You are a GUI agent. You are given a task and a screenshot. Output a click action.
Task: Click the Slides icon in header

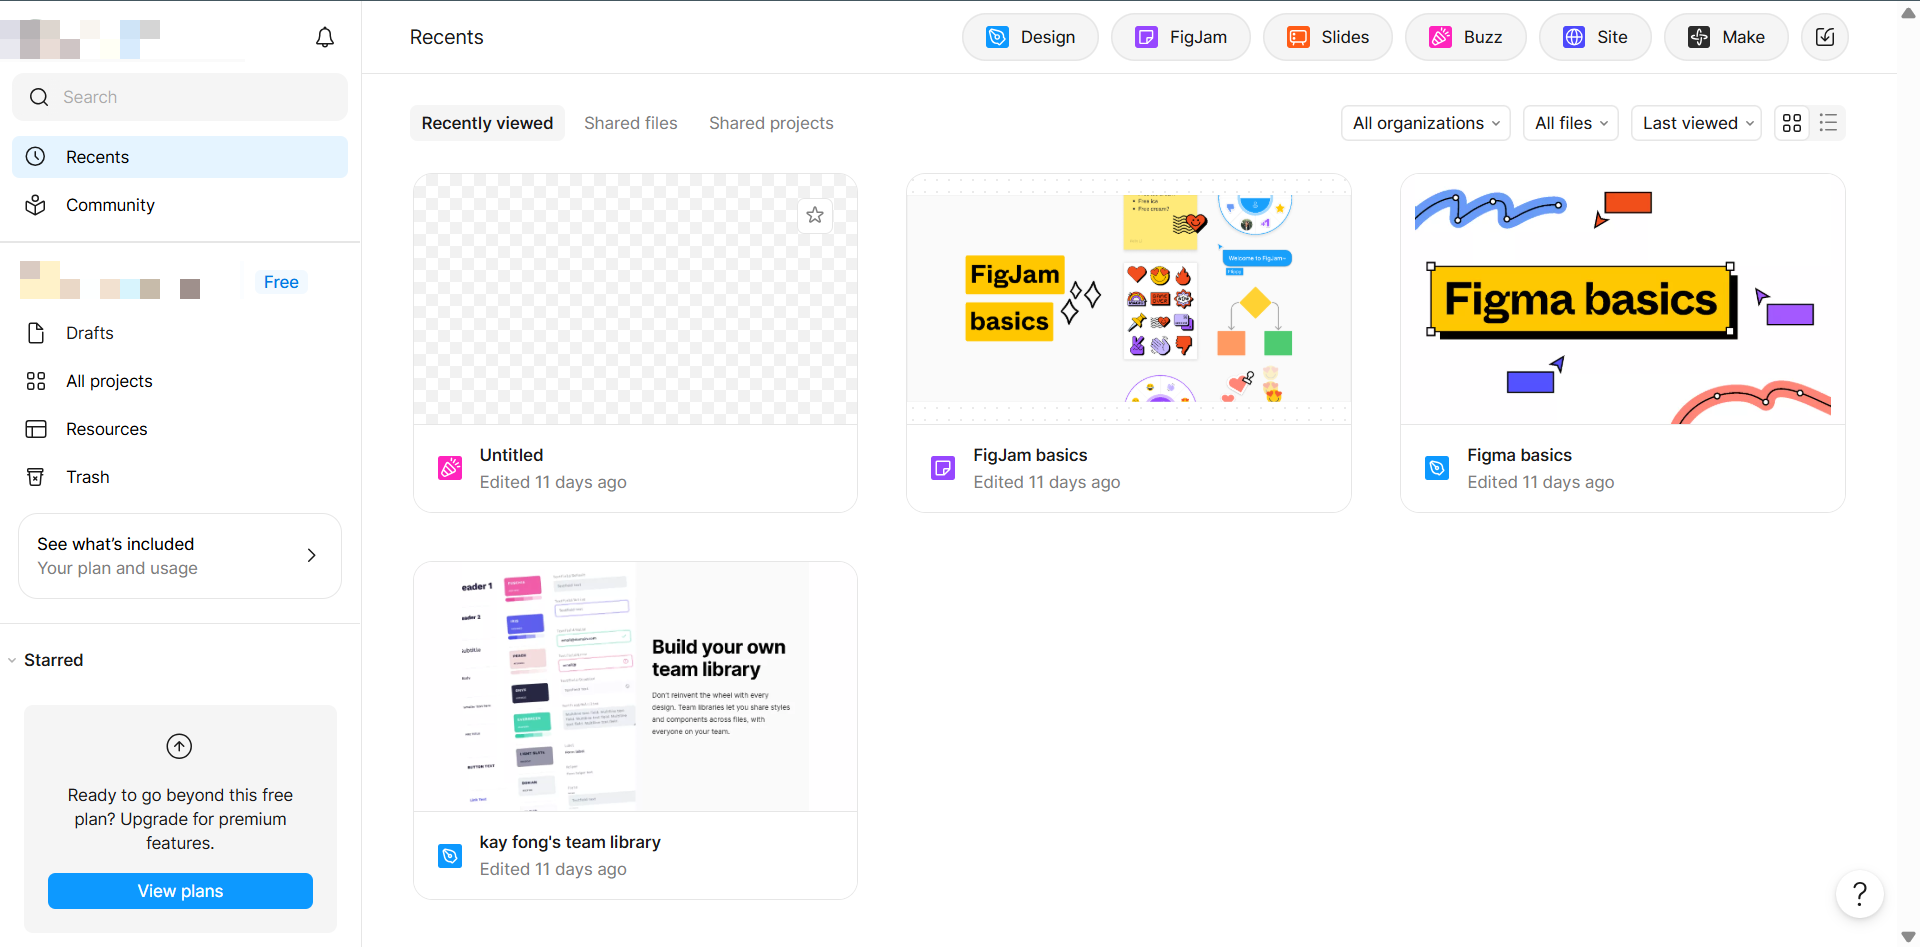pyautogui.click(x=1298, y=37)
